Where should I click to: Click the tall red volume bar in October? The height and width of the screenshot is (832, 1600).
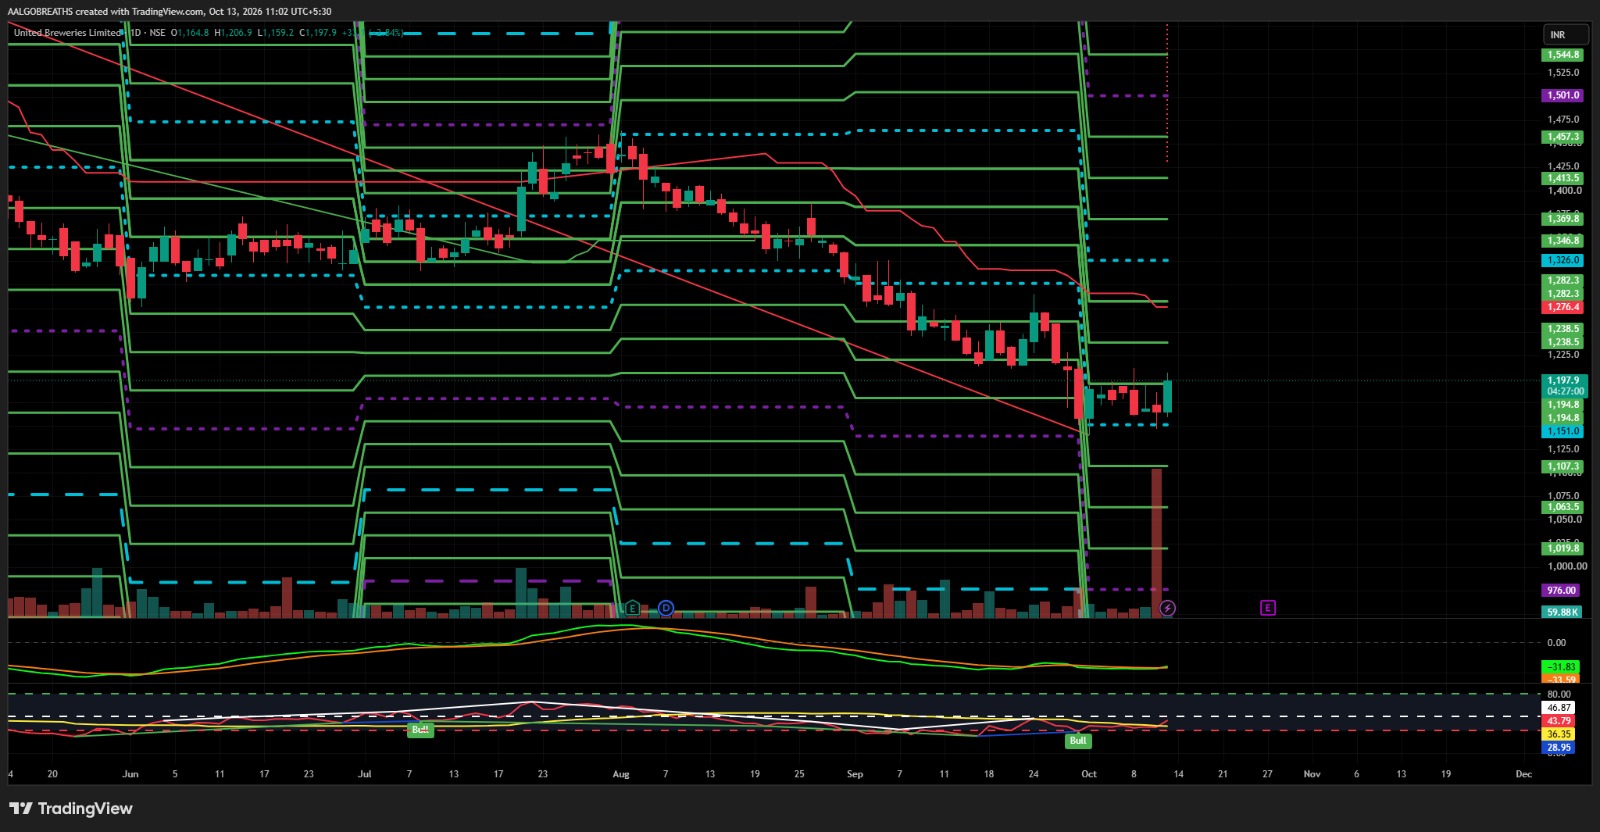point(1157,542)
